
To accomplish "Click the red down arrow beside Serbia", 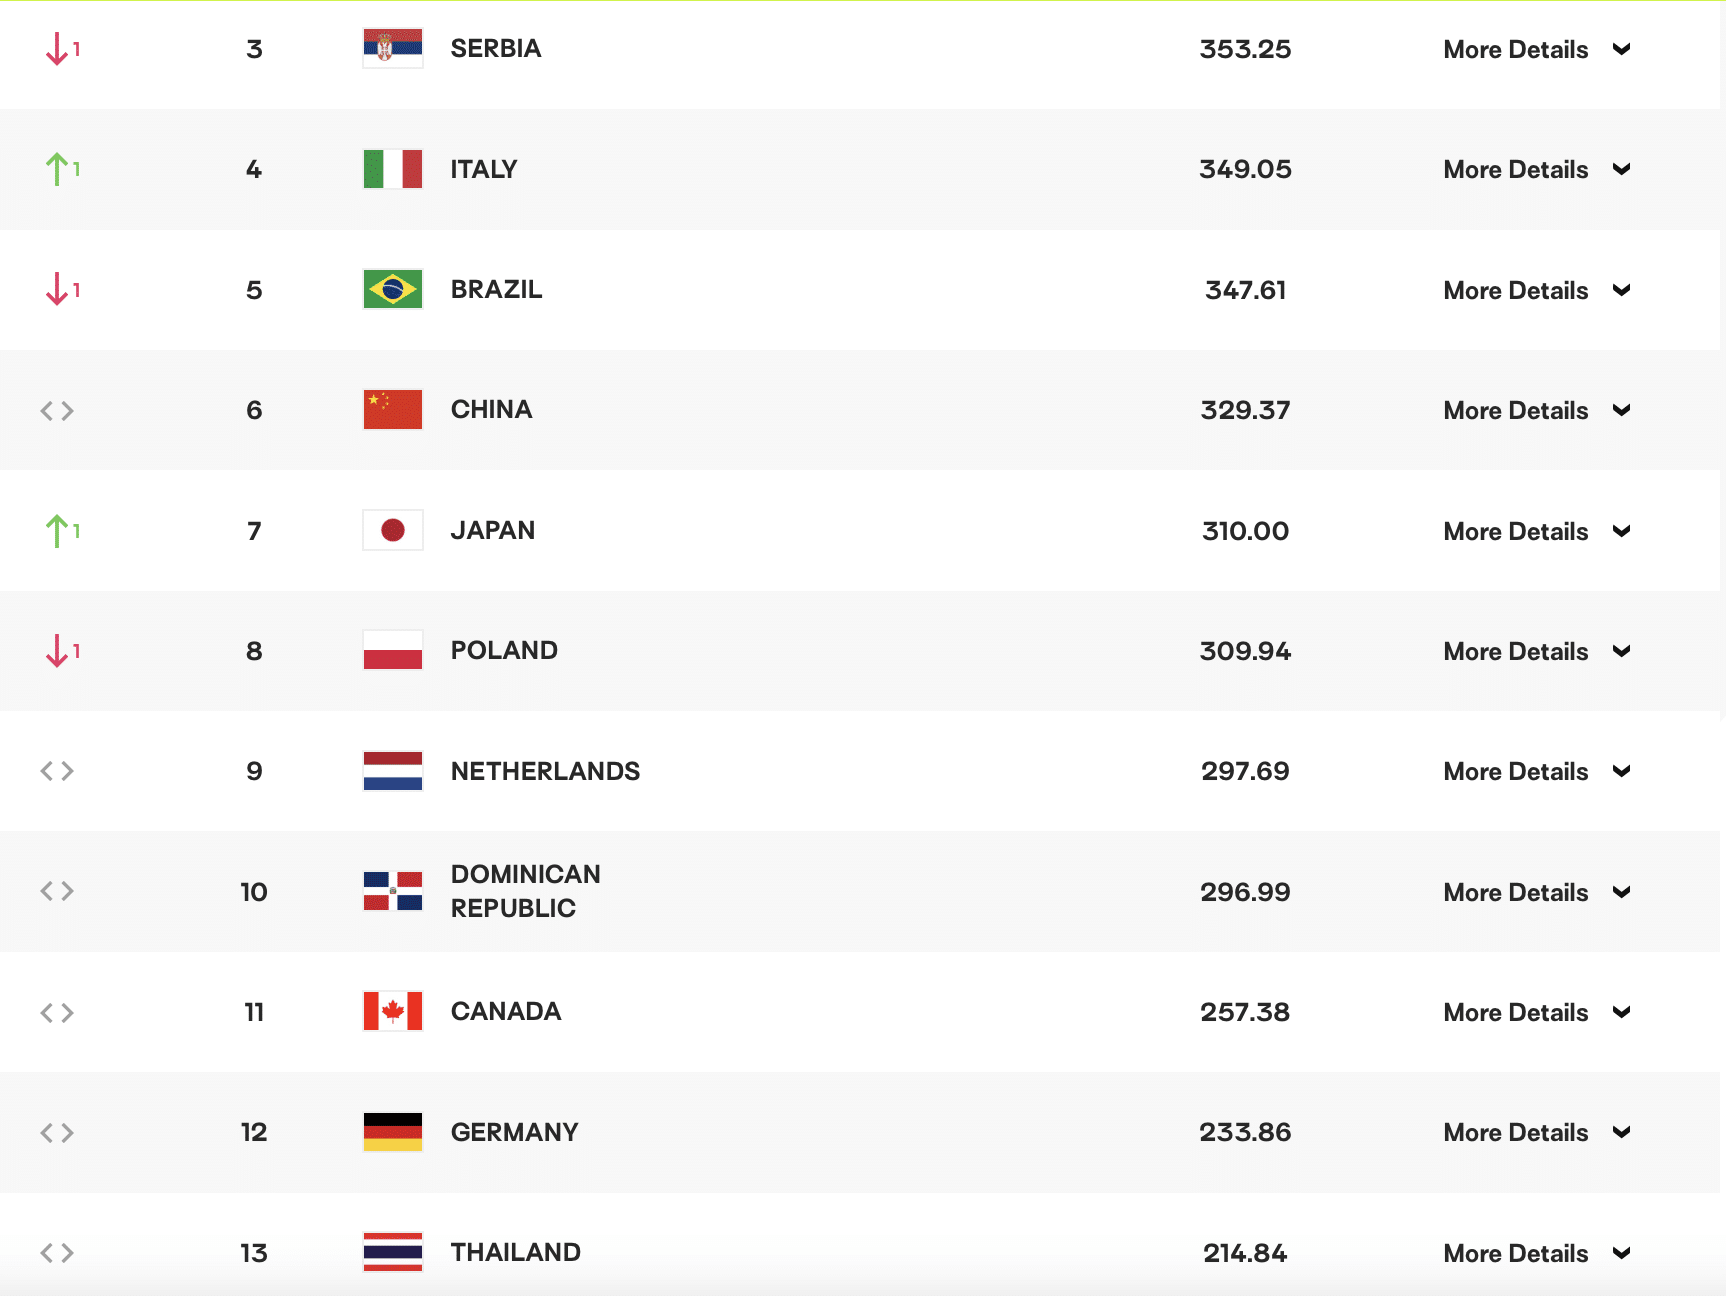I will (58, 48).
